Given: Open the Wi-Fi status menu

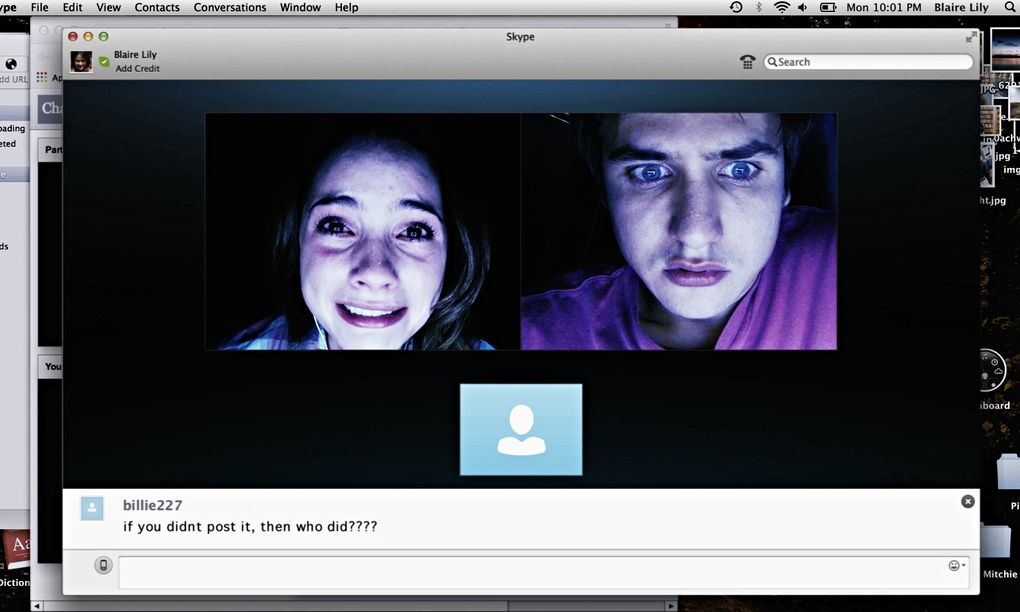Looking at the screenshot, I should (x=781, y=7).
